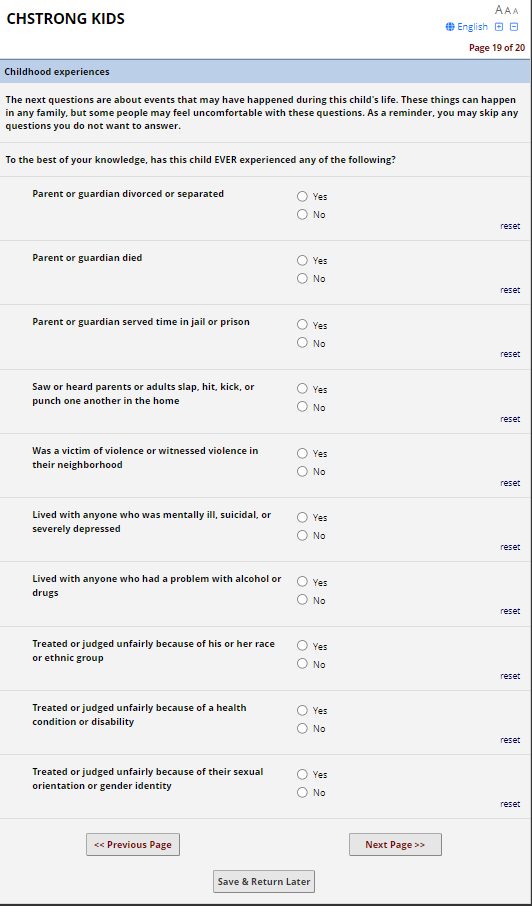Screen dimensions: 532x906
Task: Click the largest font size 'A' icon
Action: pyautogui.click(x=499, y=10)
